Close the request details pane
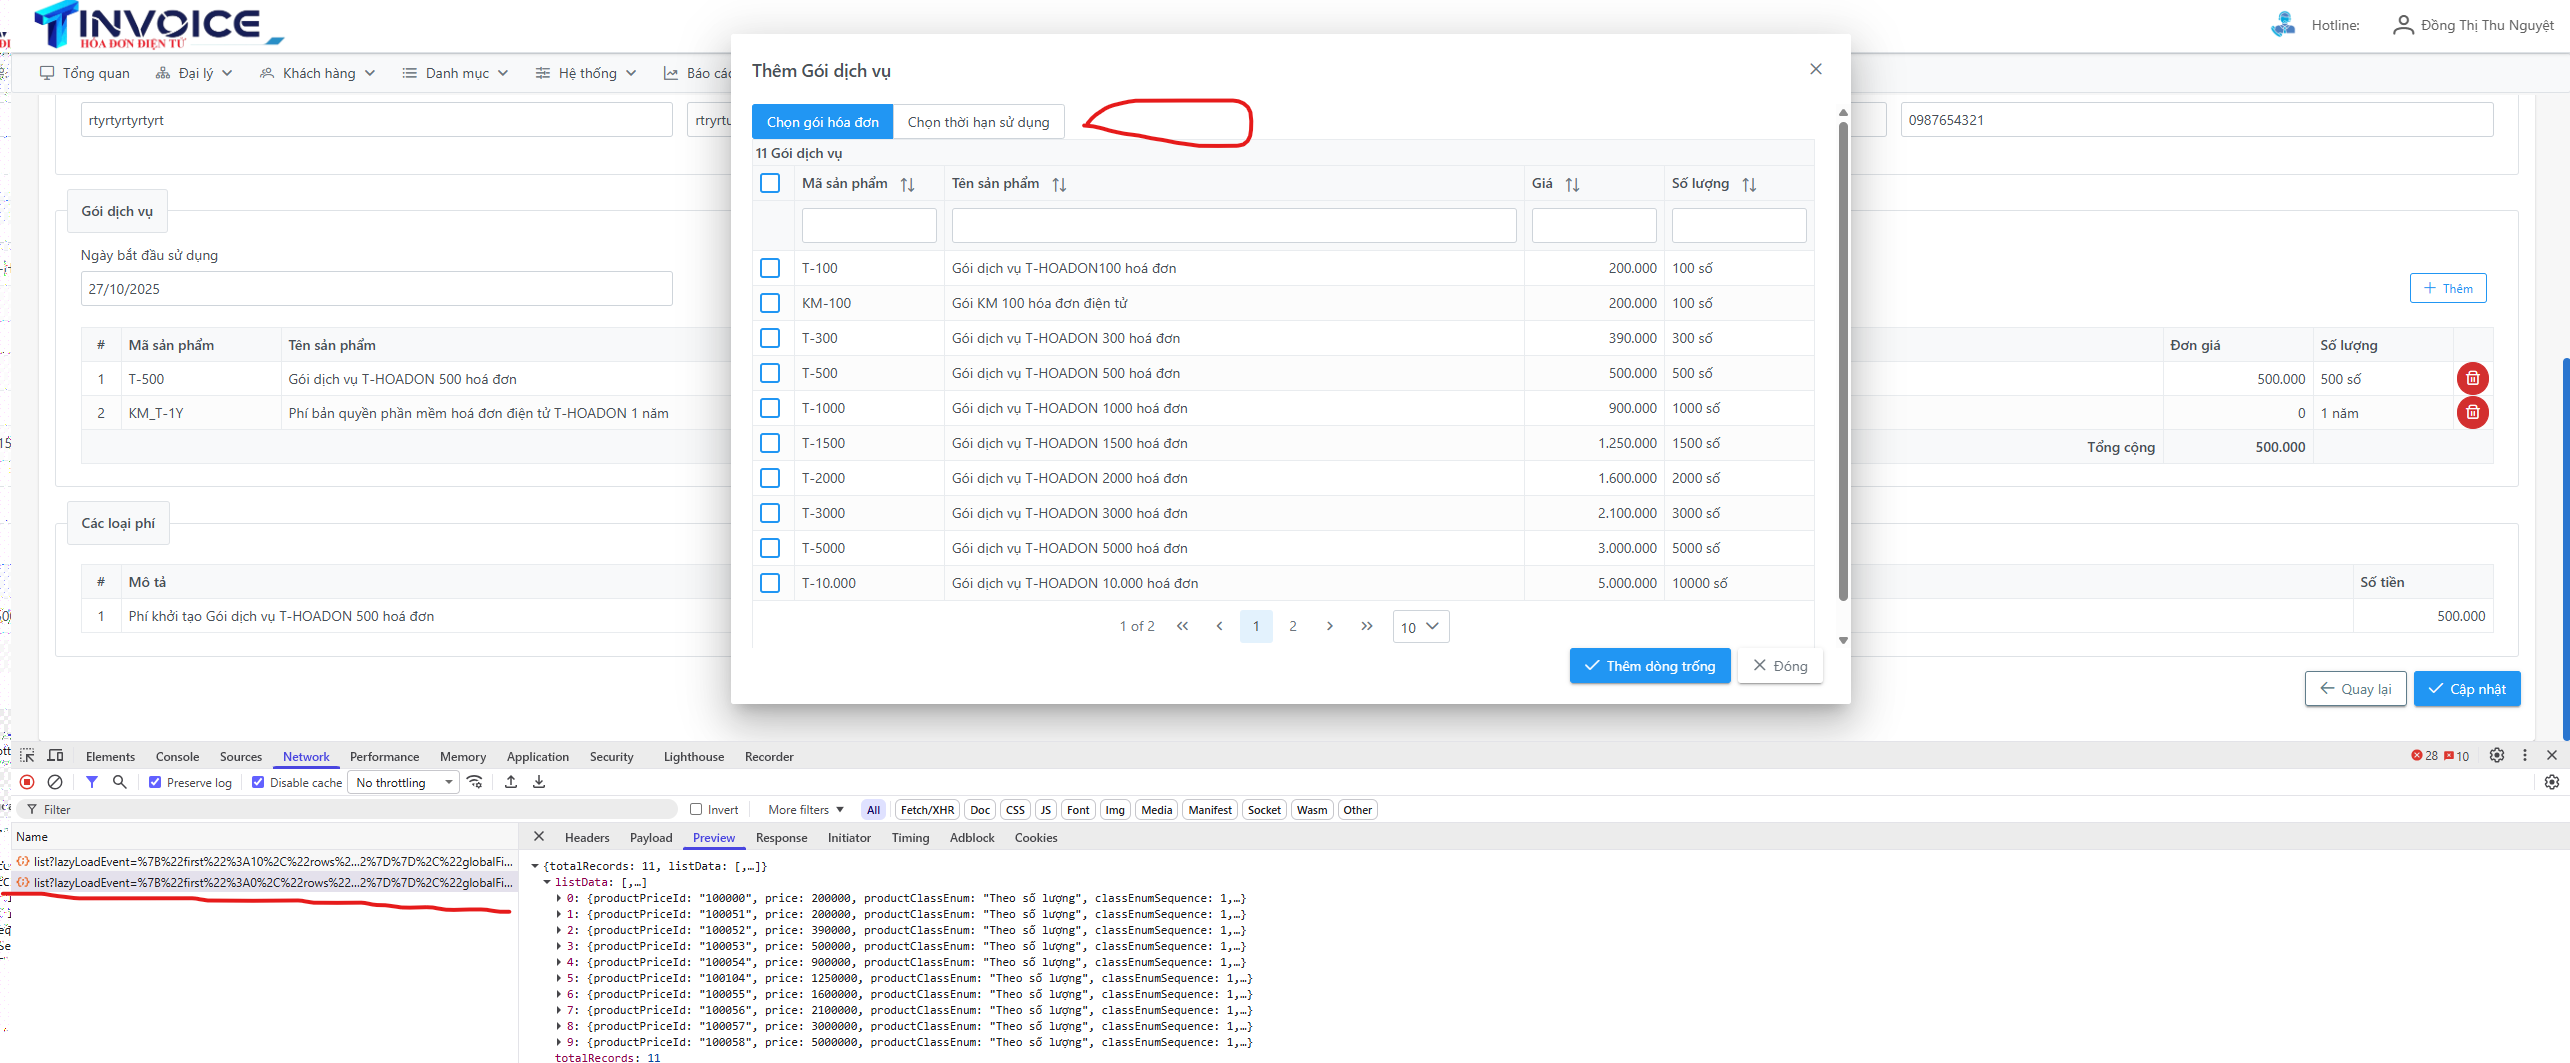The image size is (2570, 1063). pyautogui.click(x=539, y=837)
